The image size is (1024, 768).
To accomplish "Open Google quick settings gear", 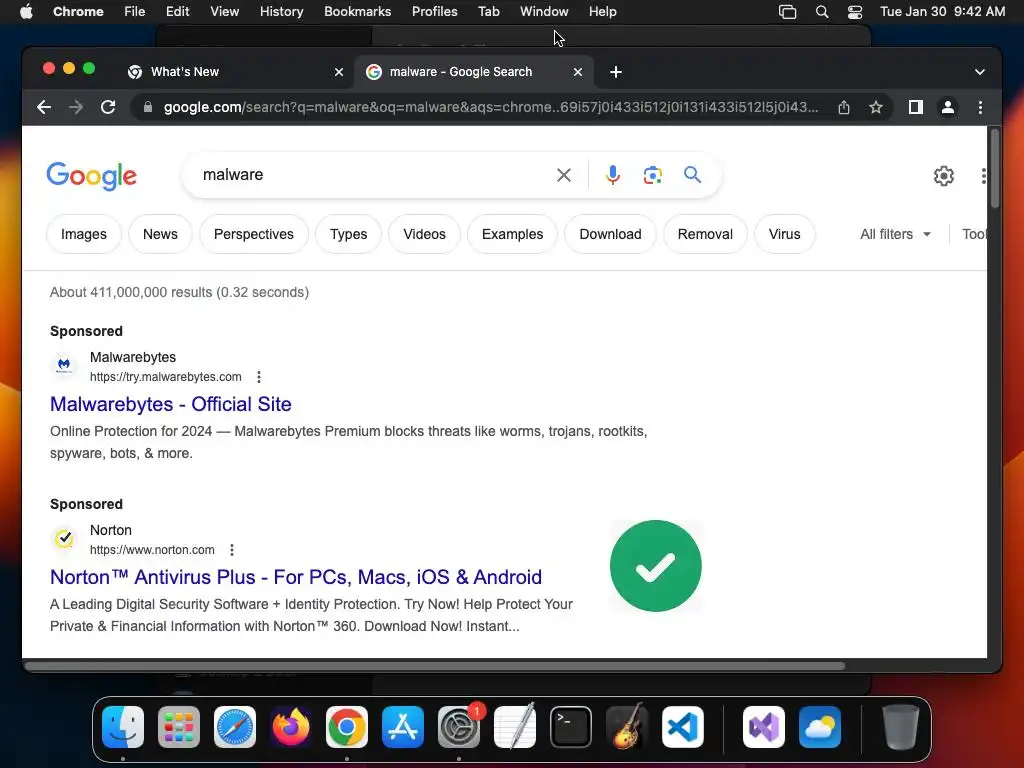I will pos(944,176).
